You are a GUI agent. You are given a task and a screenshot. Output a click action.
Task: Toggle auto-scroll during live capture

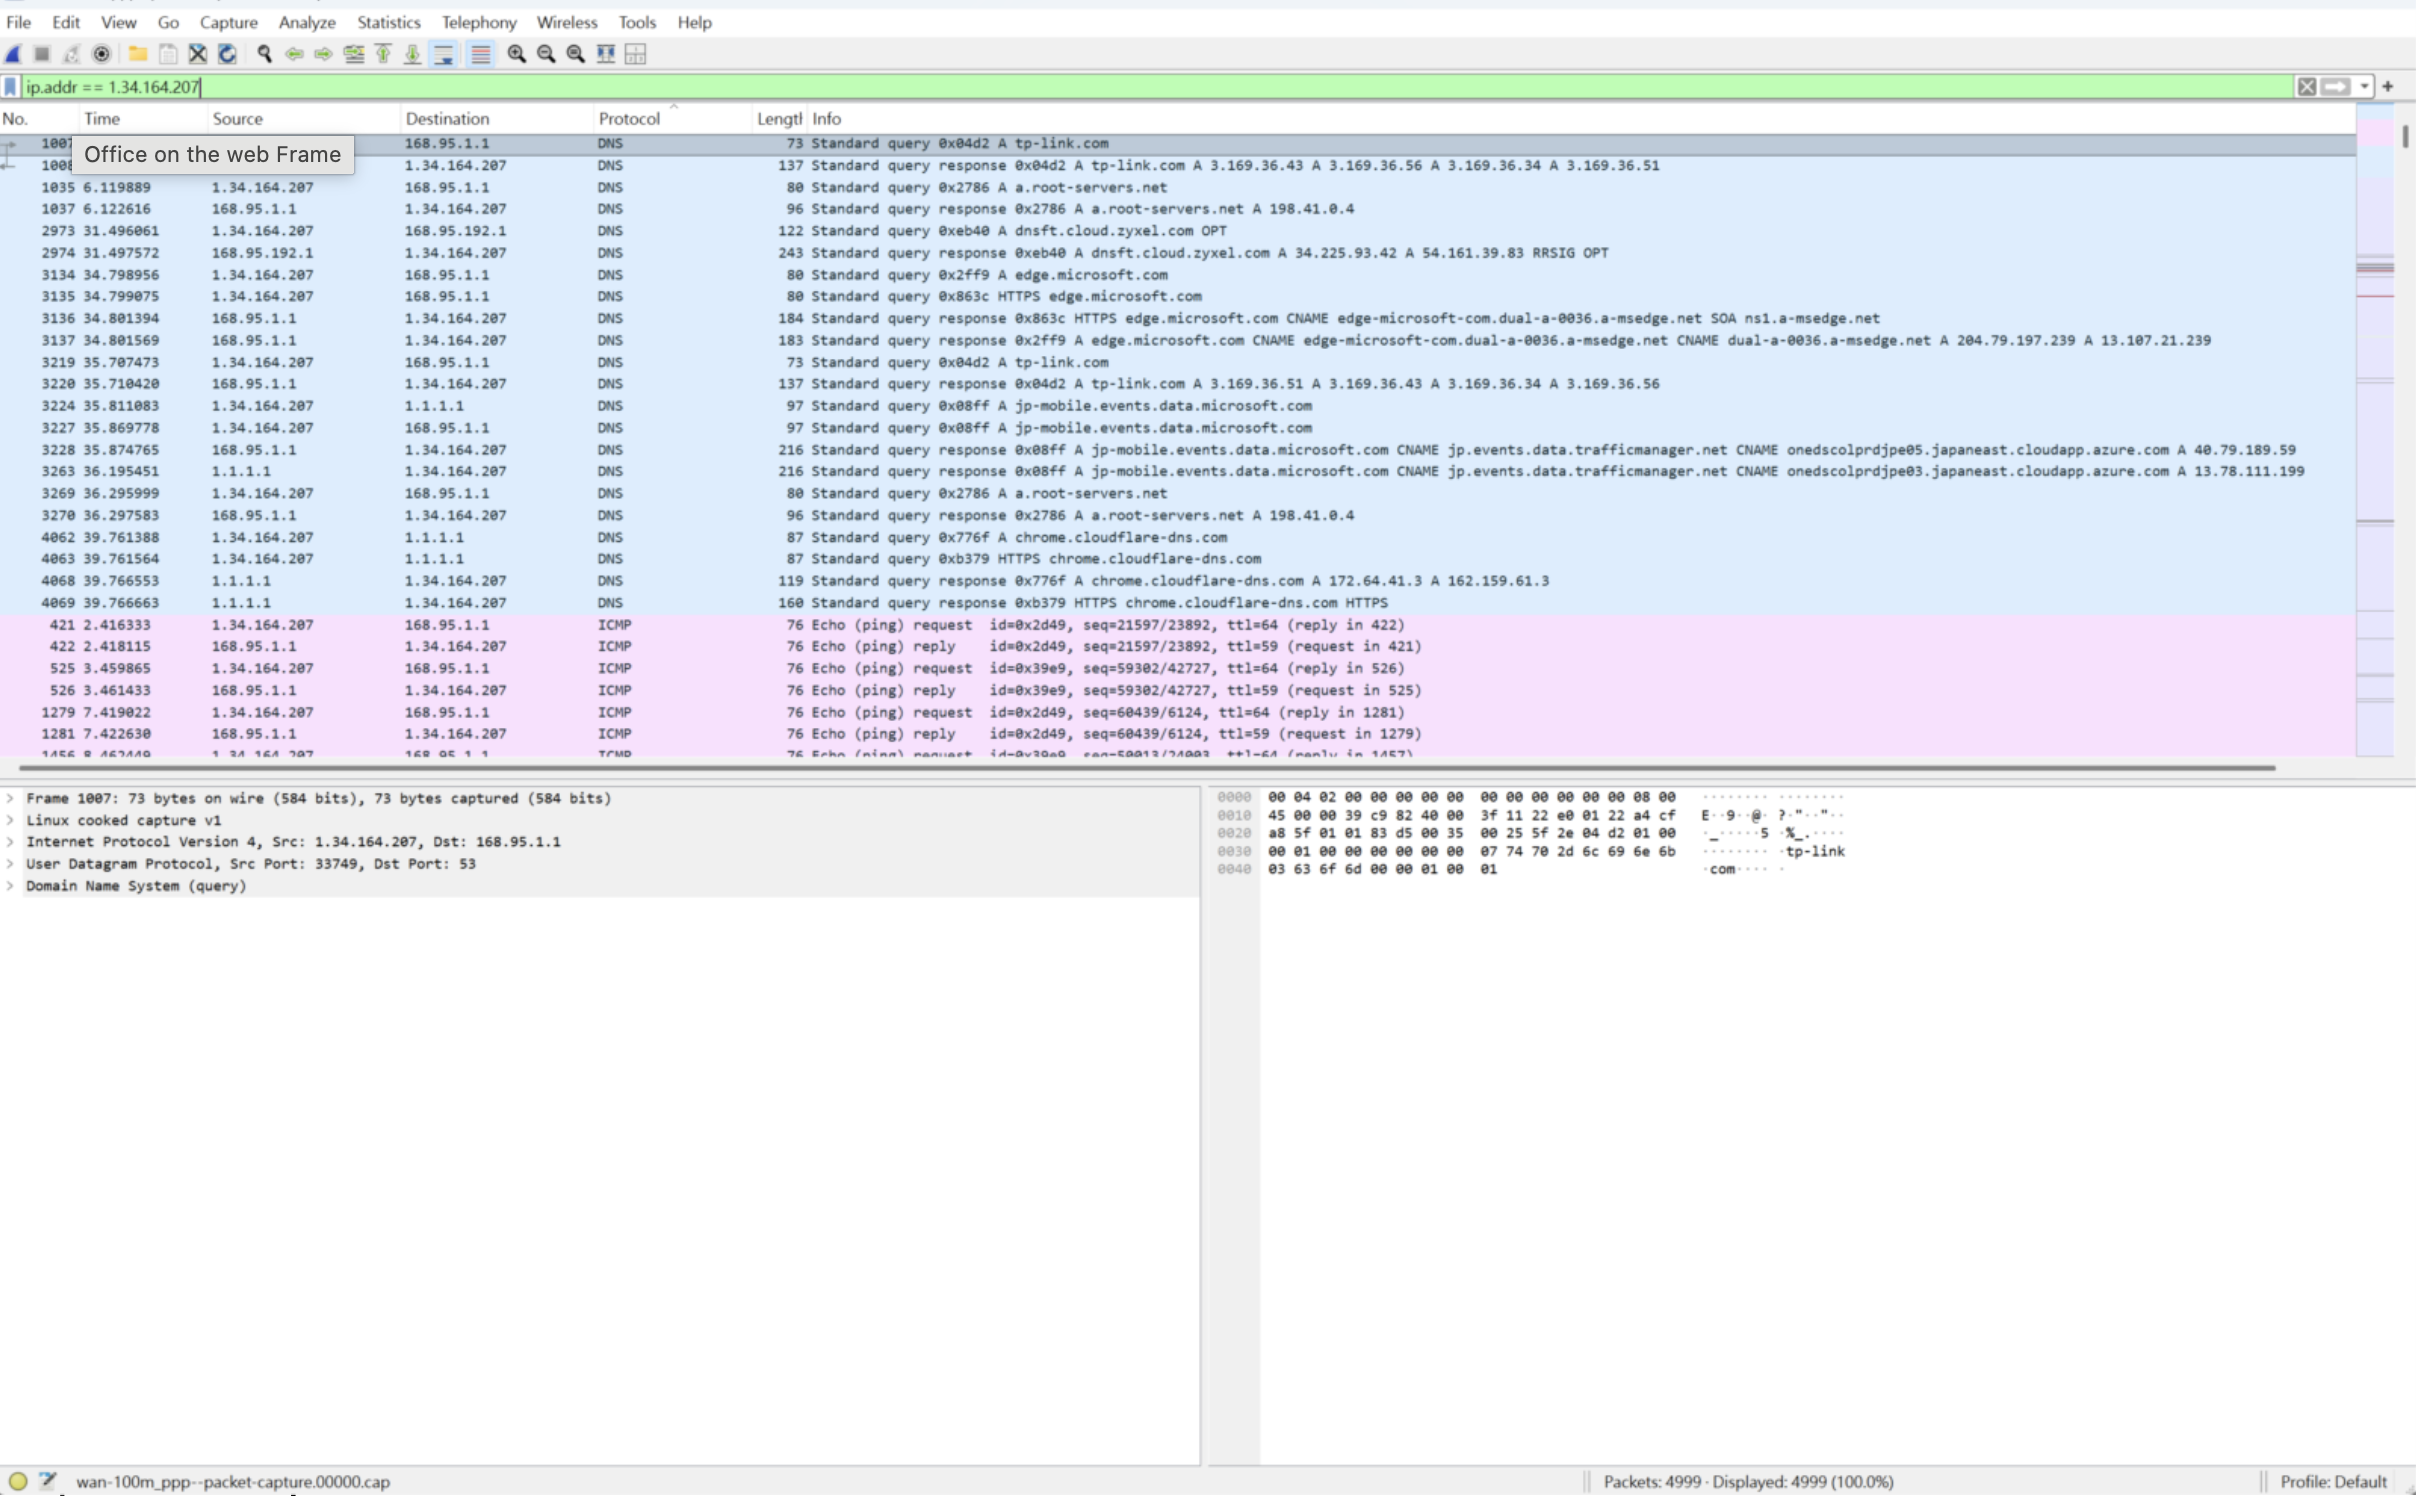pyautogui.click(x=444, y=54)
